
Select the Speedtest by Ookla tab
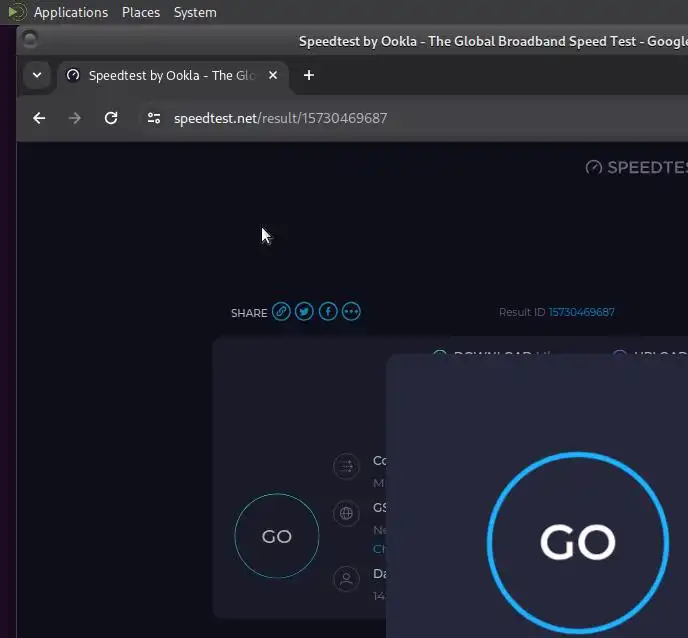click(171, 75)
